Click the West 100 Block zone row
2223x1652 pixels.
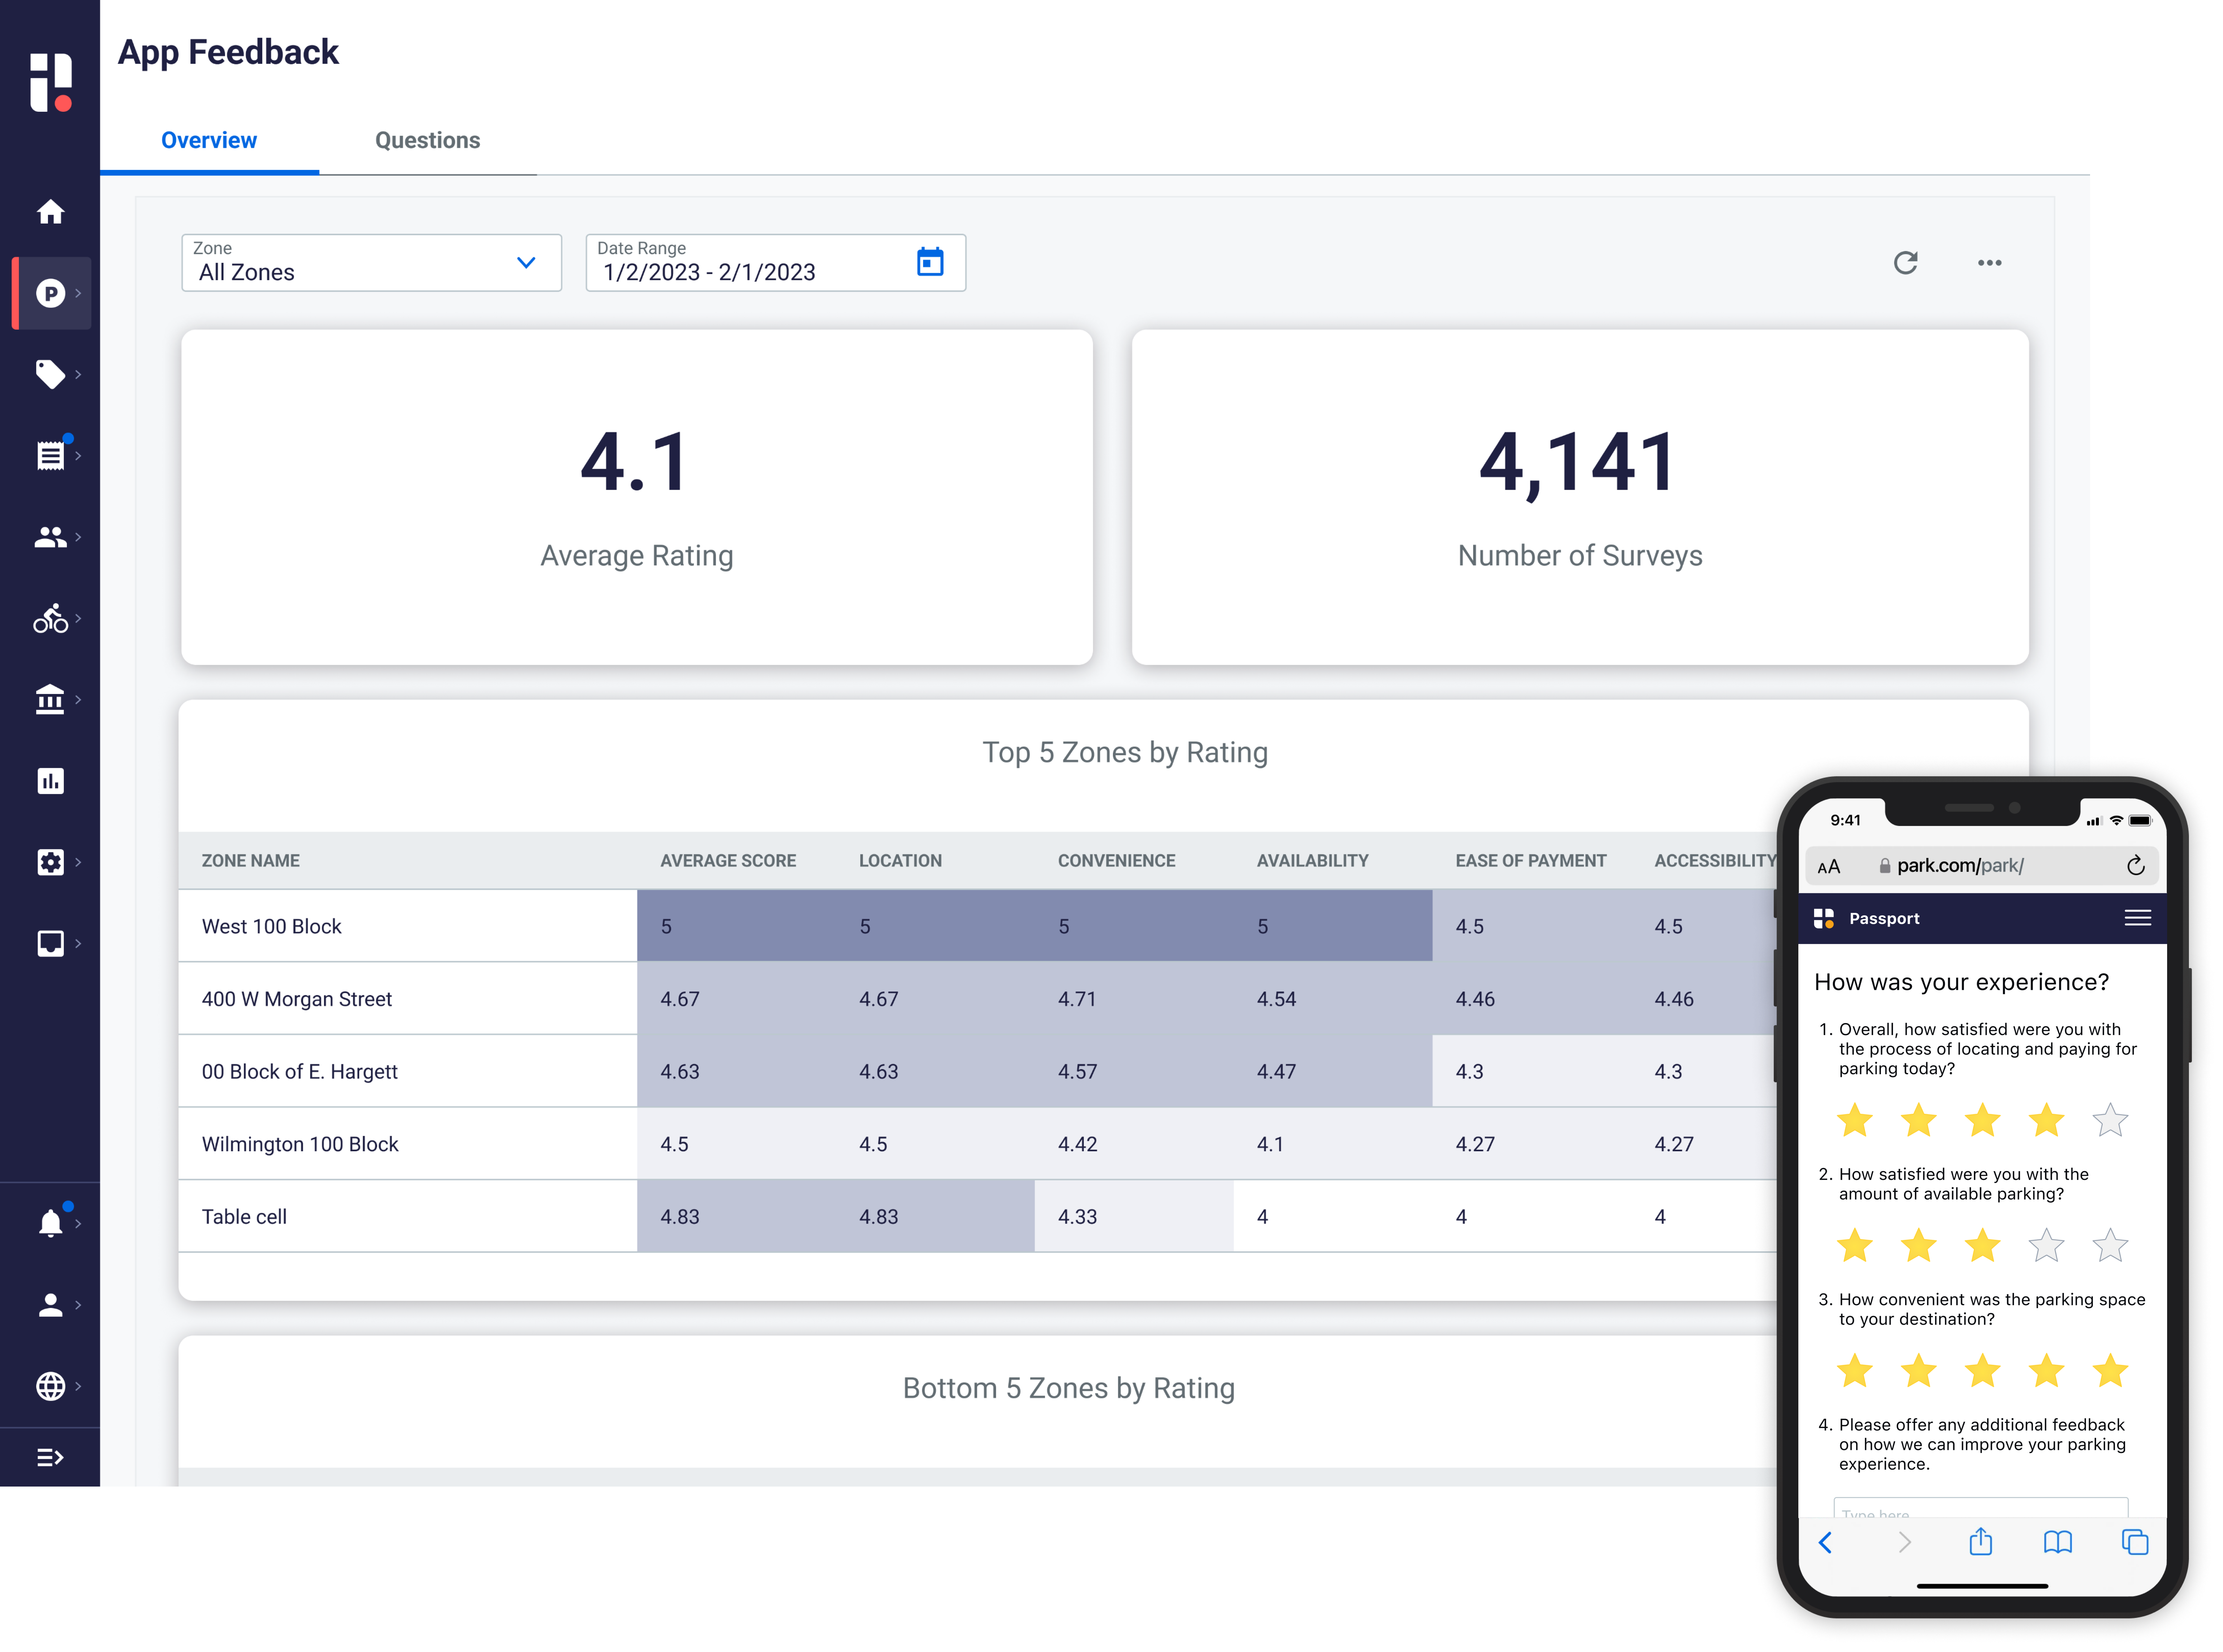click(272, 926)
